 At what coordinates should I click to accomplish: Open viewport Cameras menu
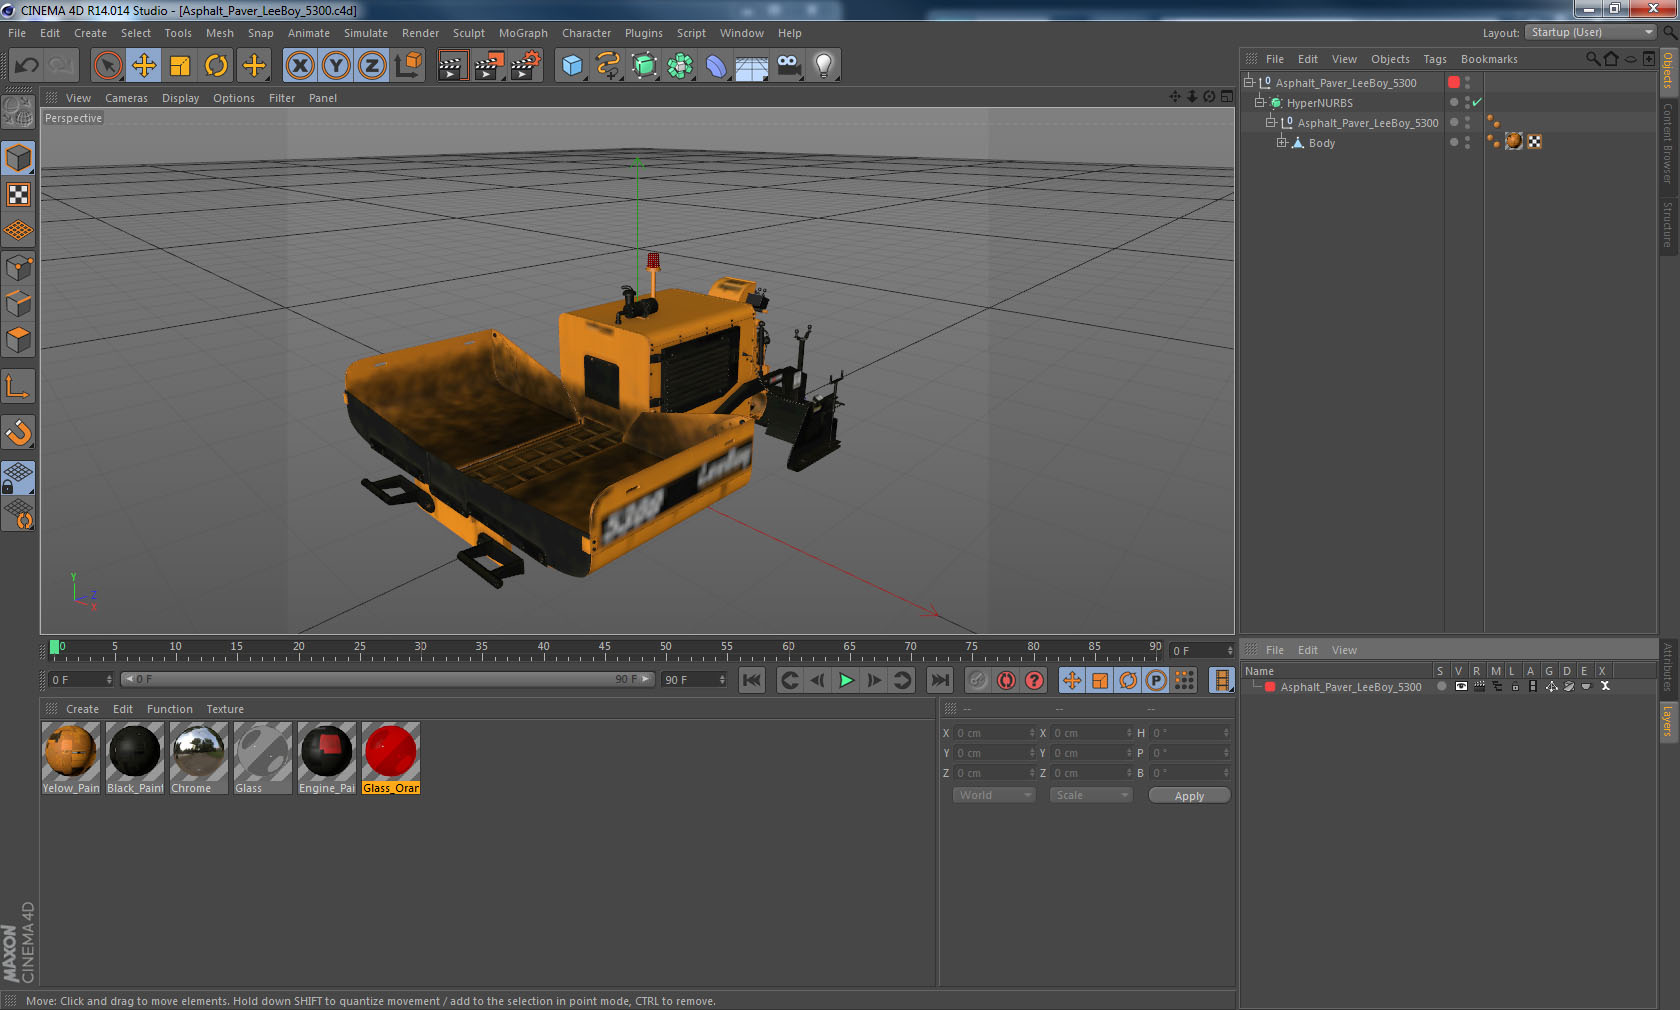pyautogui.click(x=126, y=98)
